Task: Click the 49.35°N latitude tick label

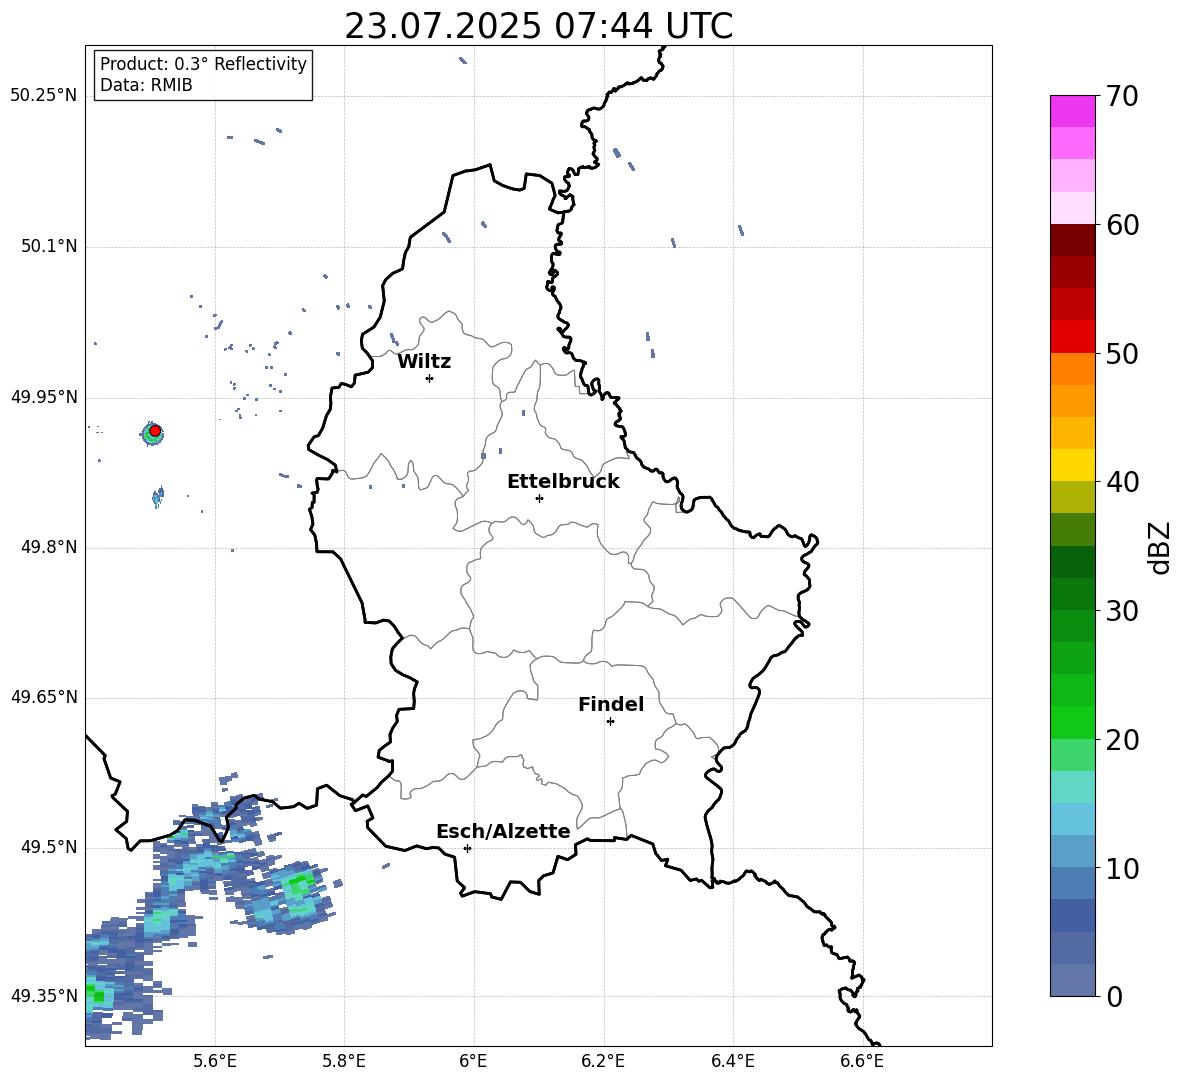Action: point(44,996)
